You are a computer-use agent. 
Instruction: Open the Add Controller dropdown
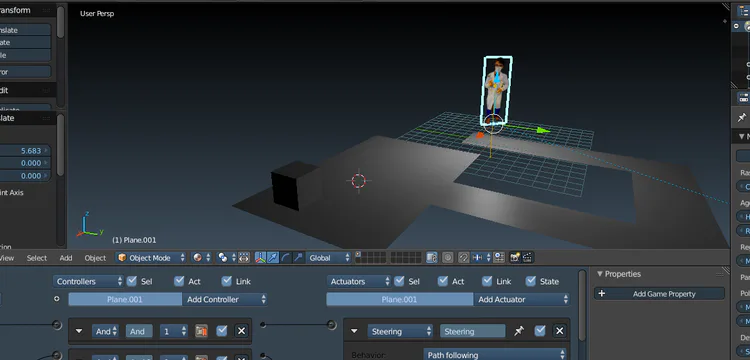224,299
